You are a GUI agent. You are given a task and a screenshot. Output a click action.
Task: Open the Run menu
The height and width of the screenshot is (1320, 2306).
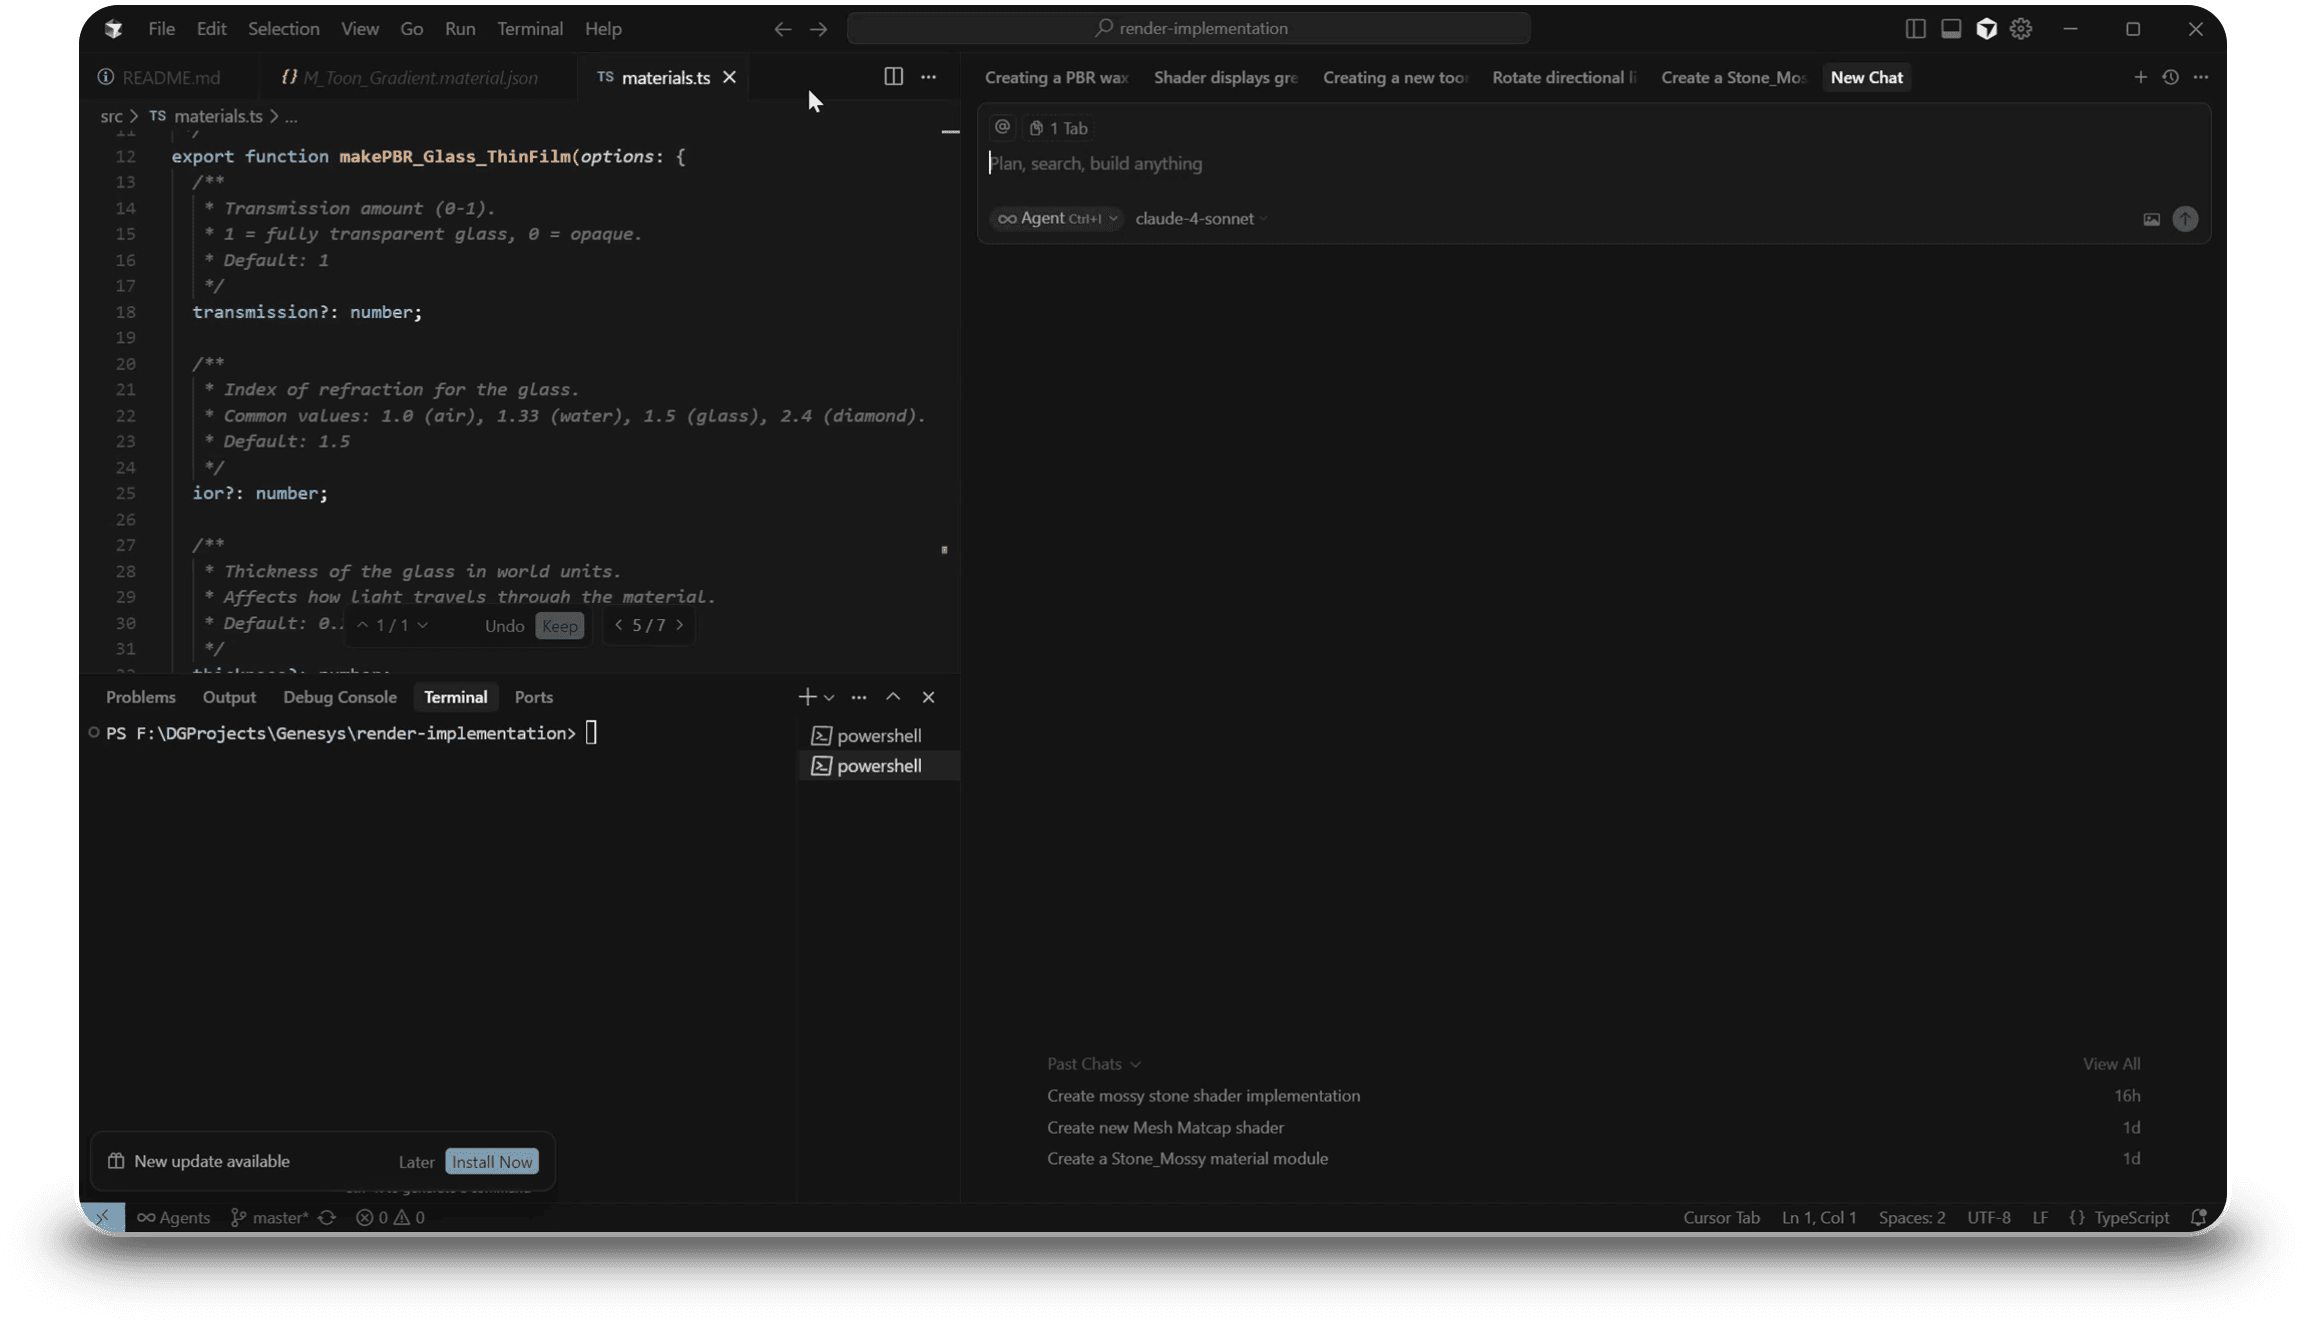click(x=460, y=28)
